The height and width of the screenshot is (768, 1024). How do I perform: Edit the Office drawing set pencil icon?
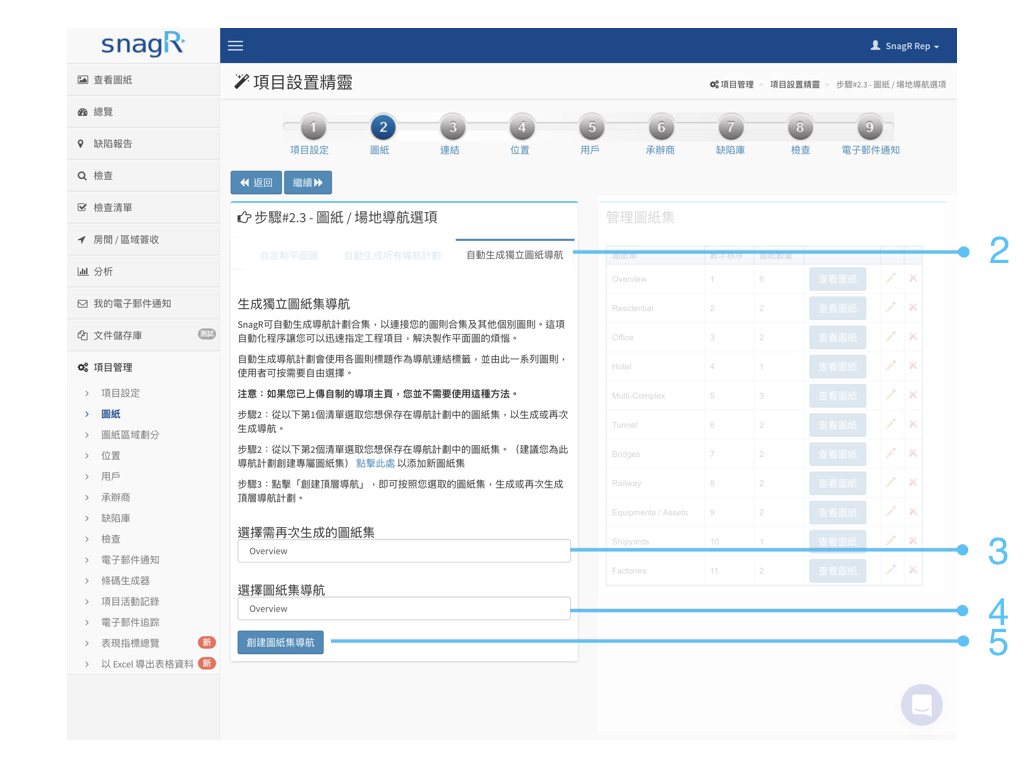[x=891, y=336]
